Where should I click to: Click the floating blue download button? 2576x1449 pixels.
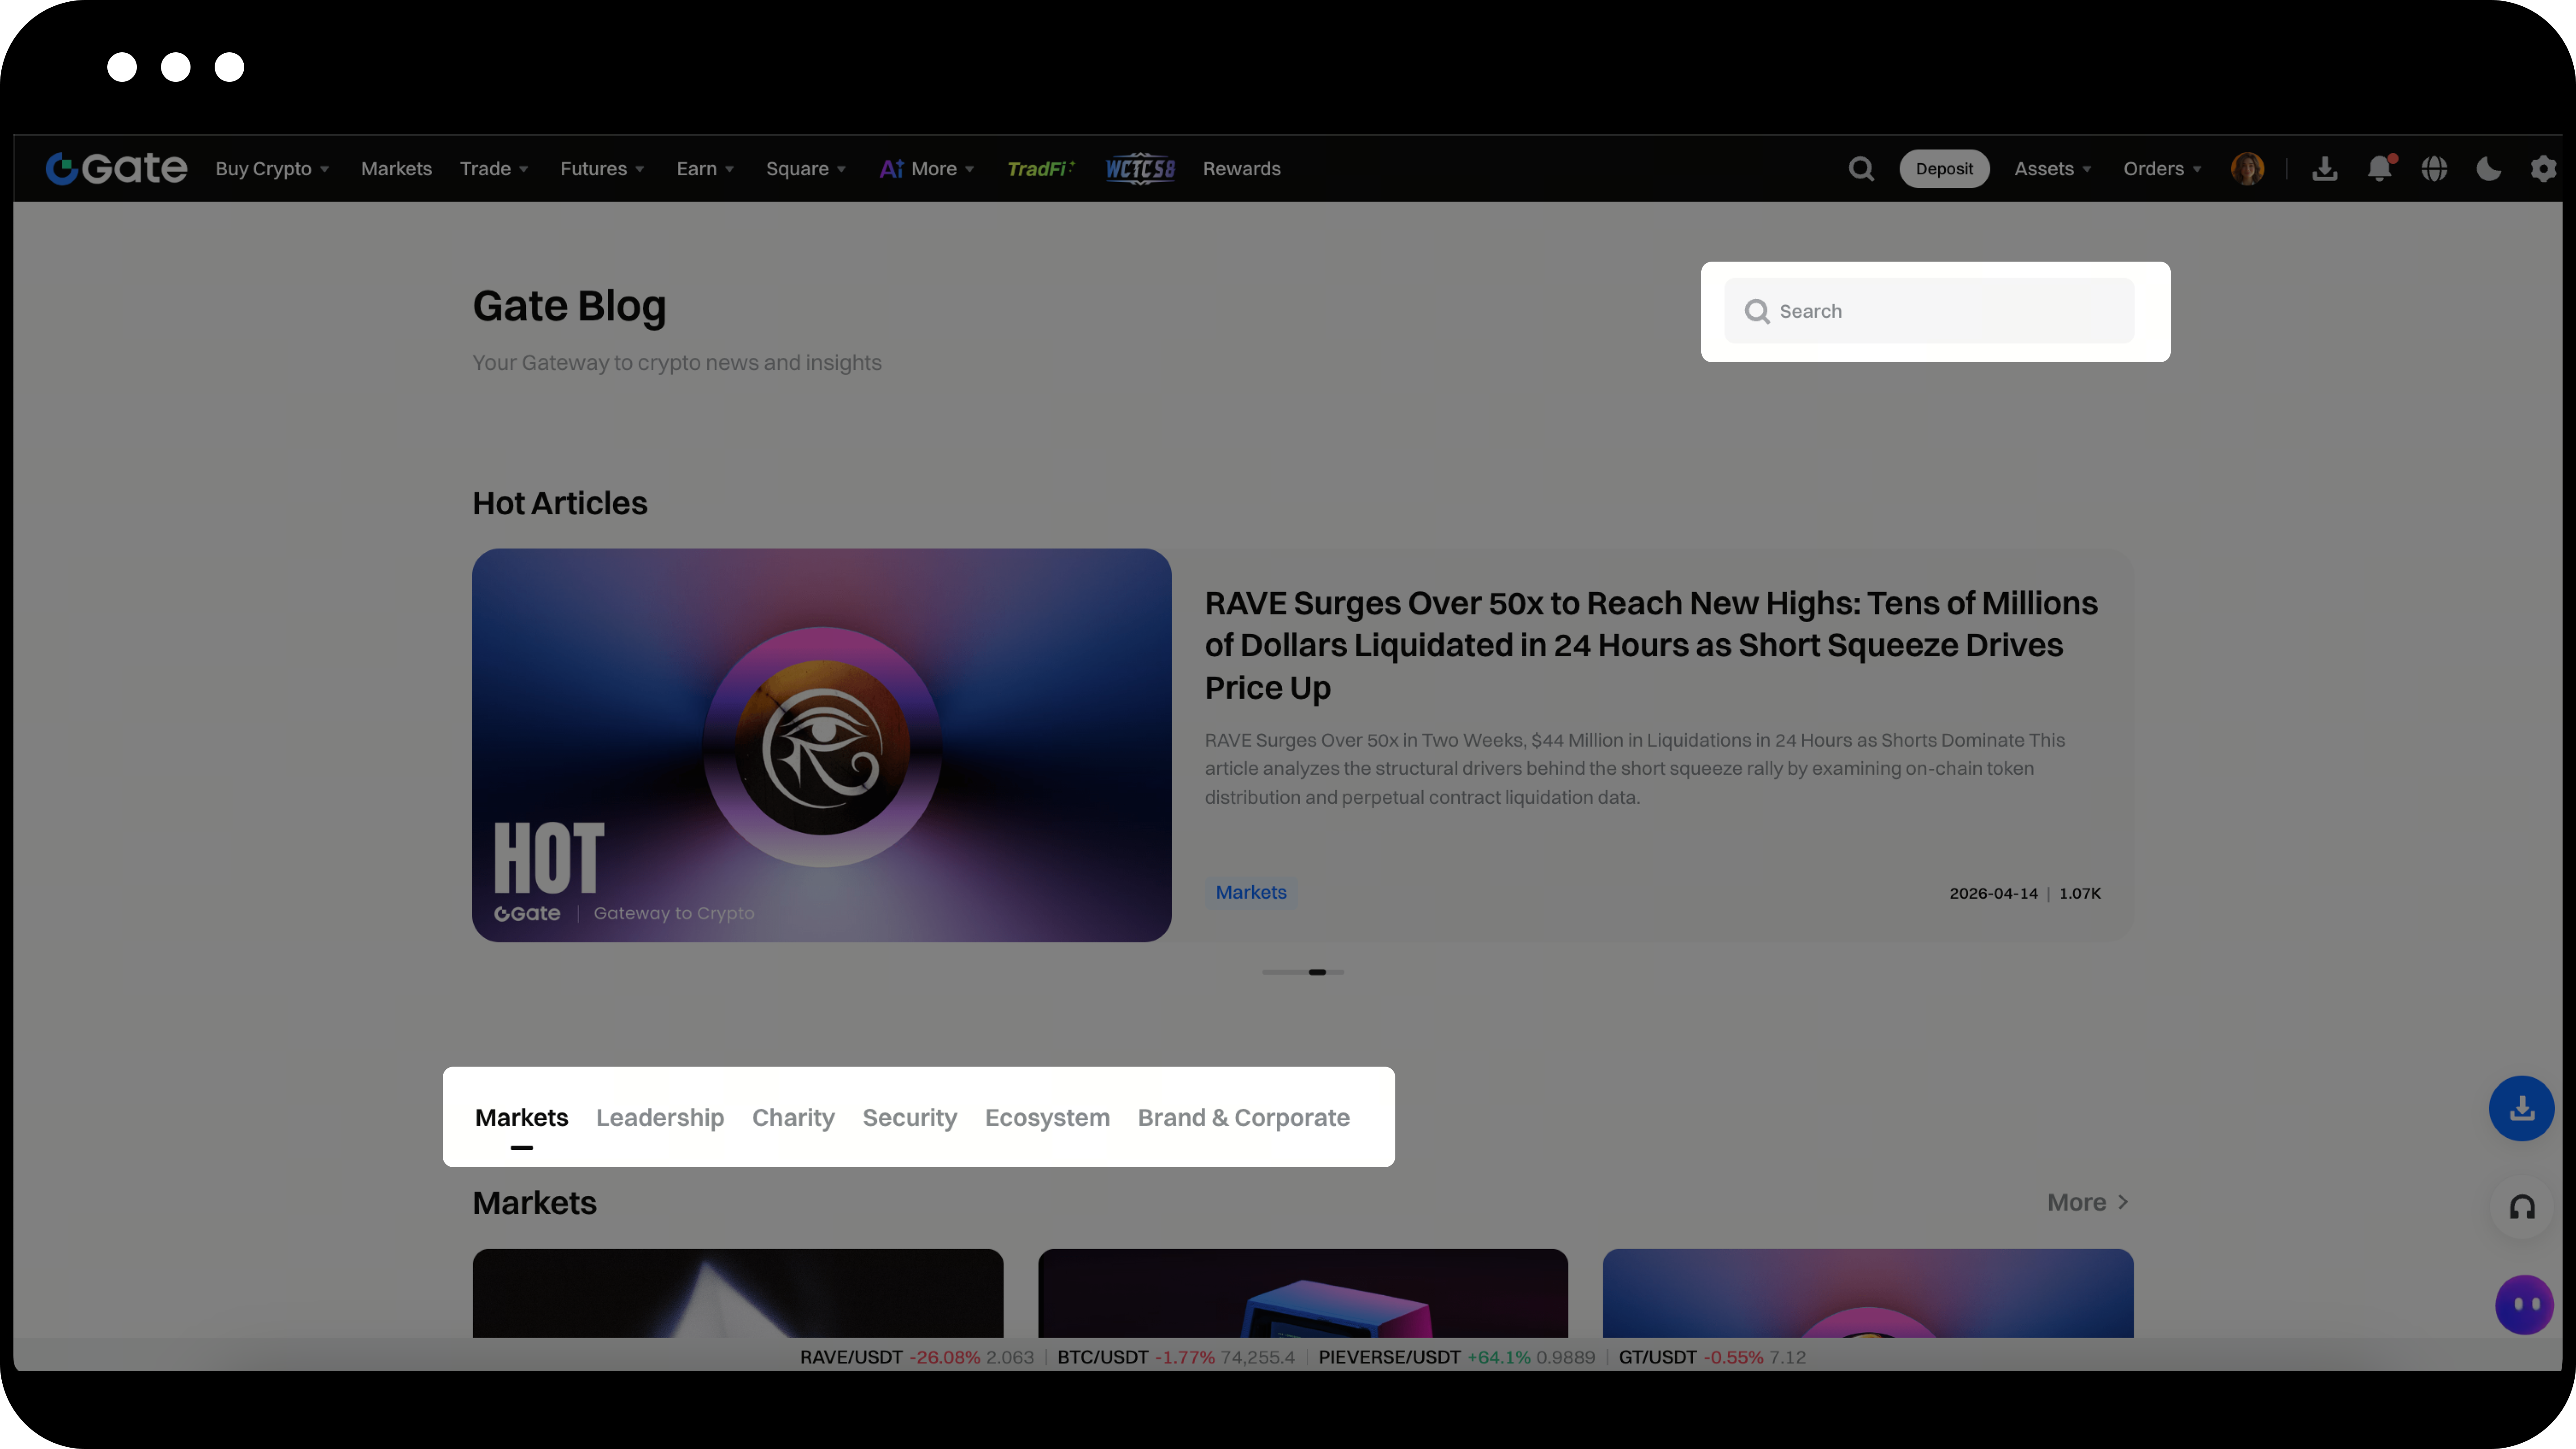[2521, 1108]
